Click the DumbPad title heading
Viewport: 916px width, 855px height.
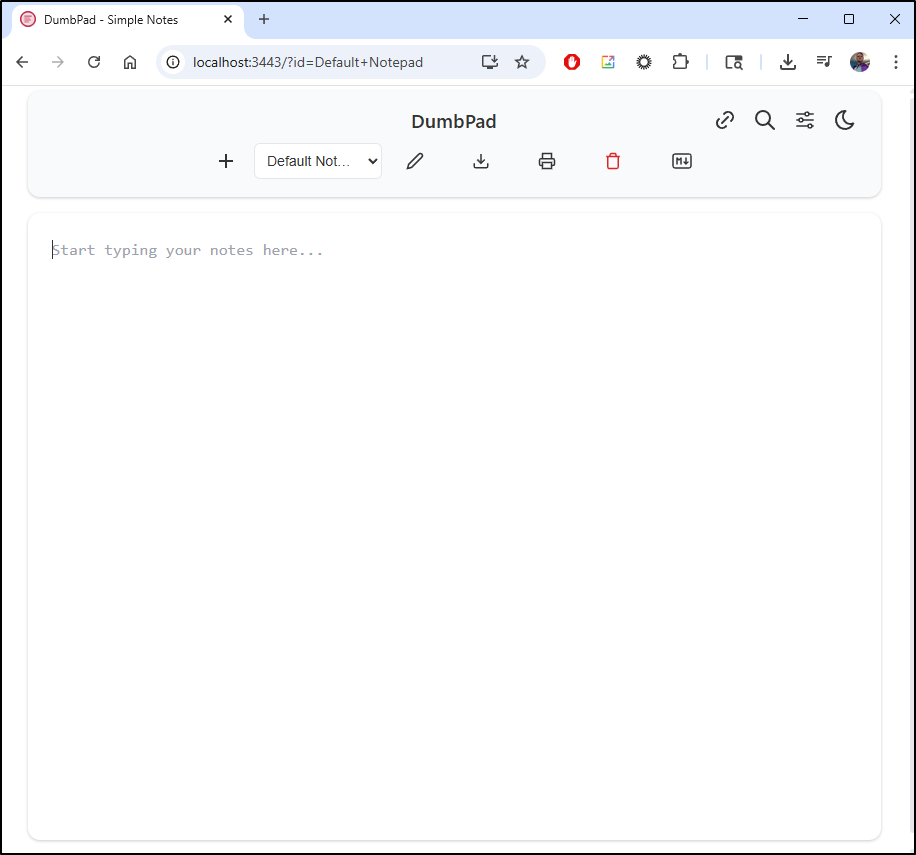(454, 121)
